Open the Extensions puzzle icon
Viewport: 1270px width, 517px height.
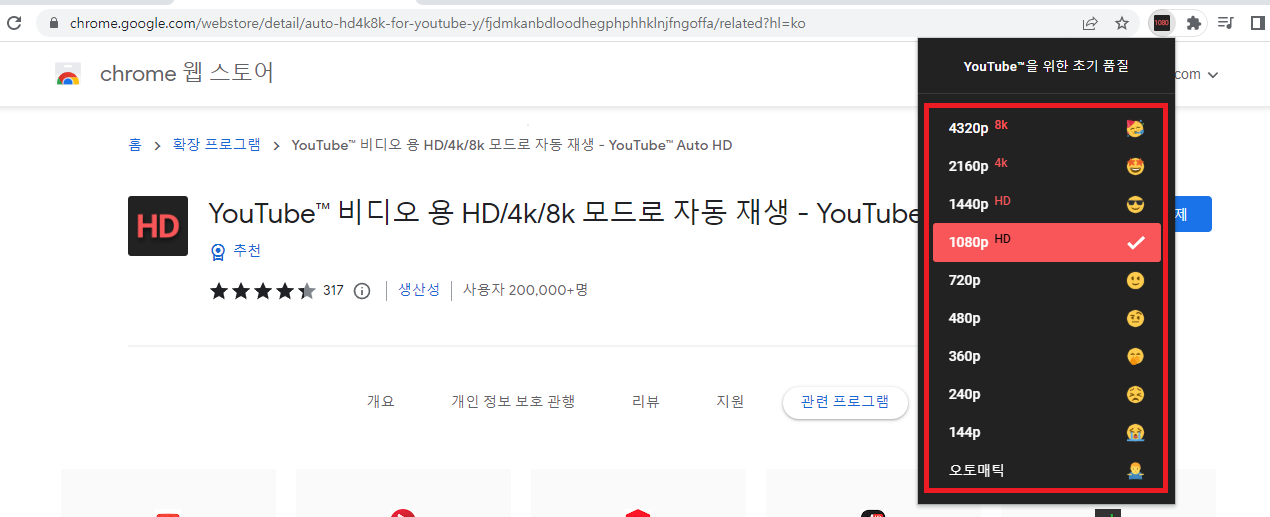coord(1193,23)
